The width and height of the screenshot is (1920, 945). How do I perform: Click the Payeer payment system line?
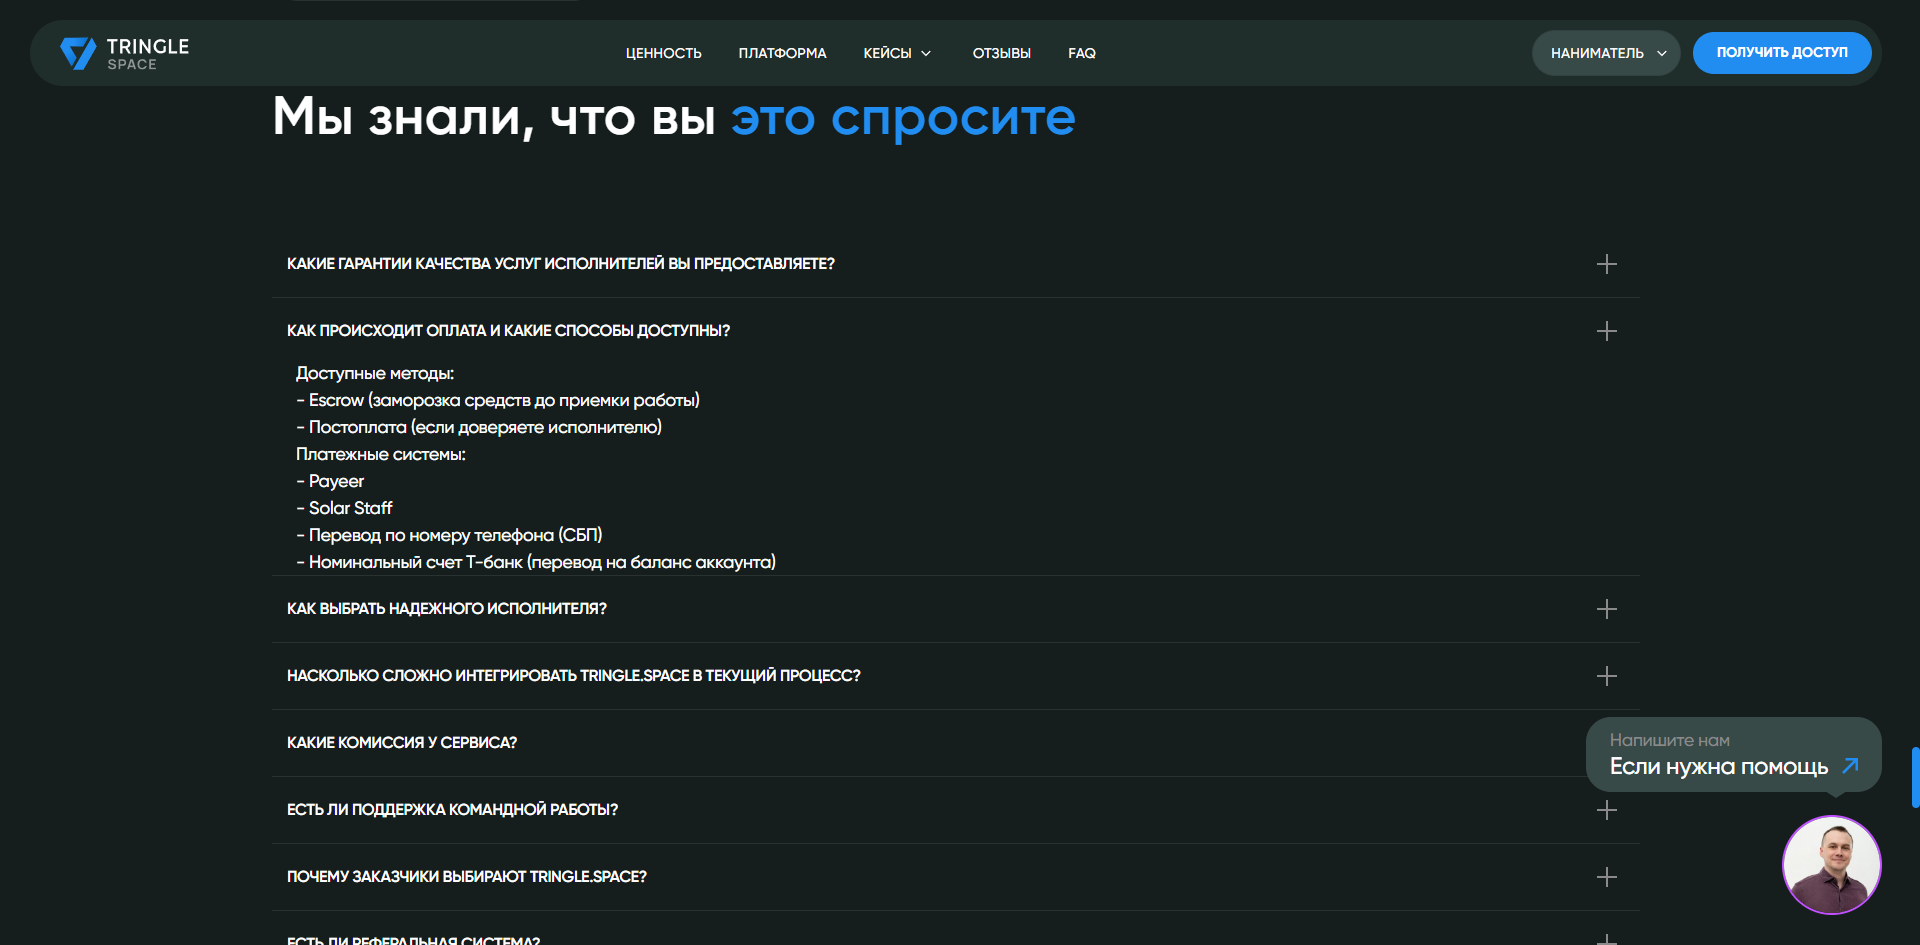coord(330,481)
